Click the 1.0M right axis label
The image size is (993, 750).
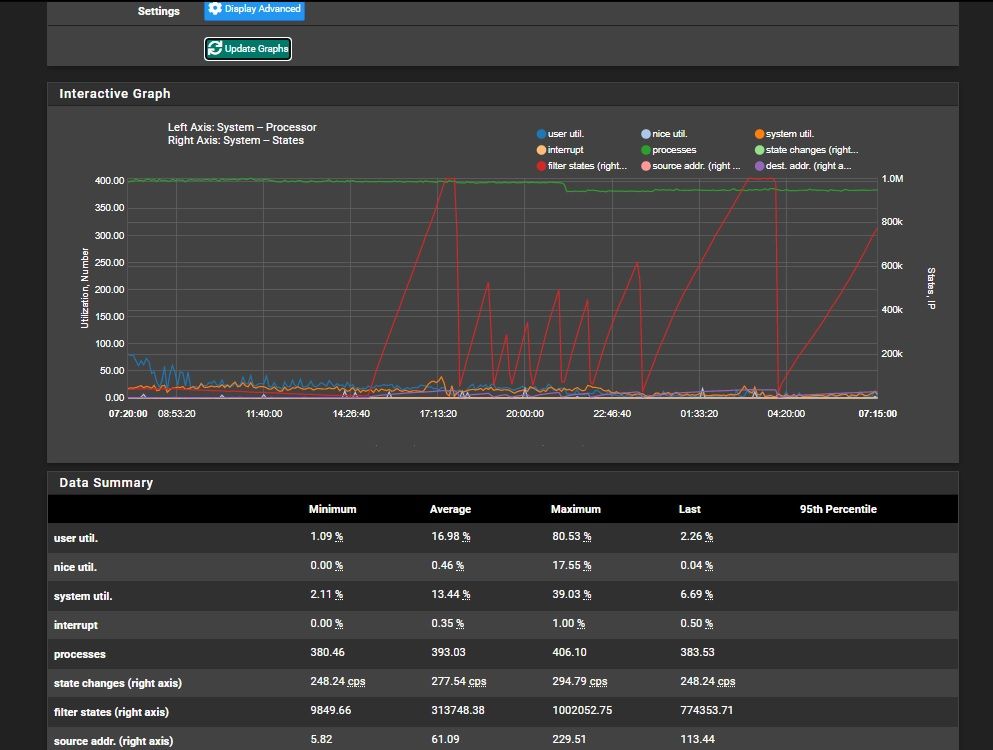click(x=892, y=179)
